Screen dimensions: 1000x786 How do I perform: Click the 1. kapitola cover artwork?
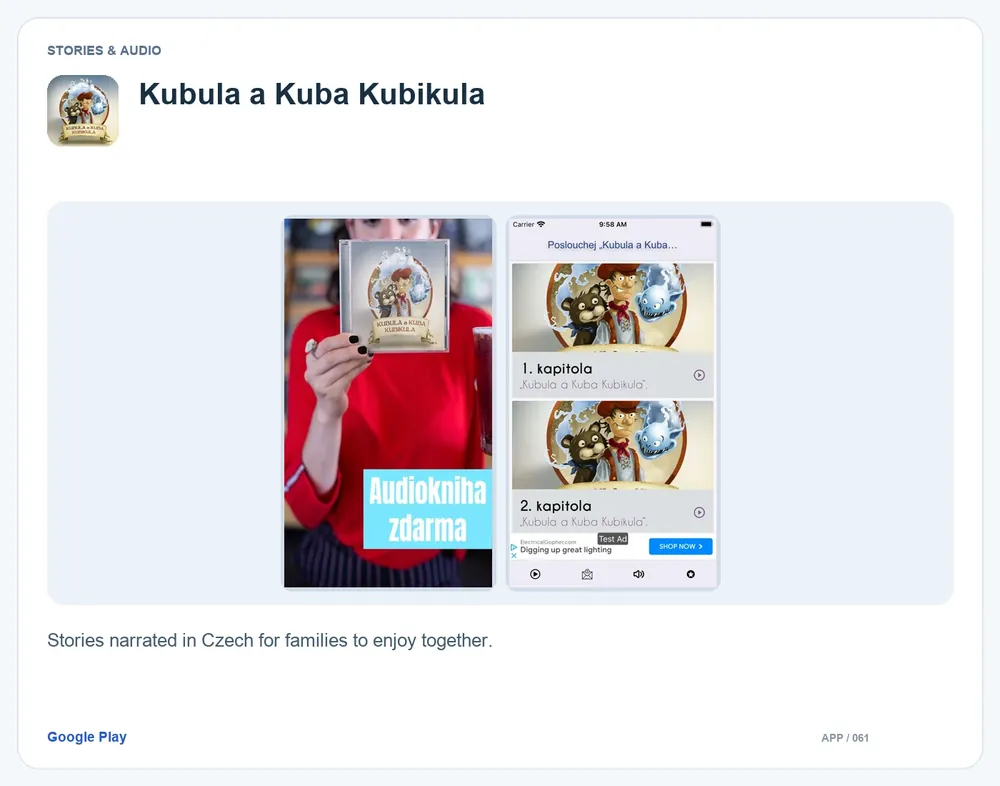click(x=613, y=308)
